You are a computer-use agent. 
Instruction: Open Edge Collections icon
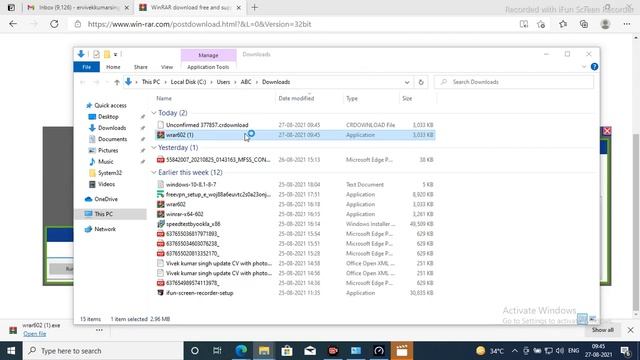click(x=584, y=24)
